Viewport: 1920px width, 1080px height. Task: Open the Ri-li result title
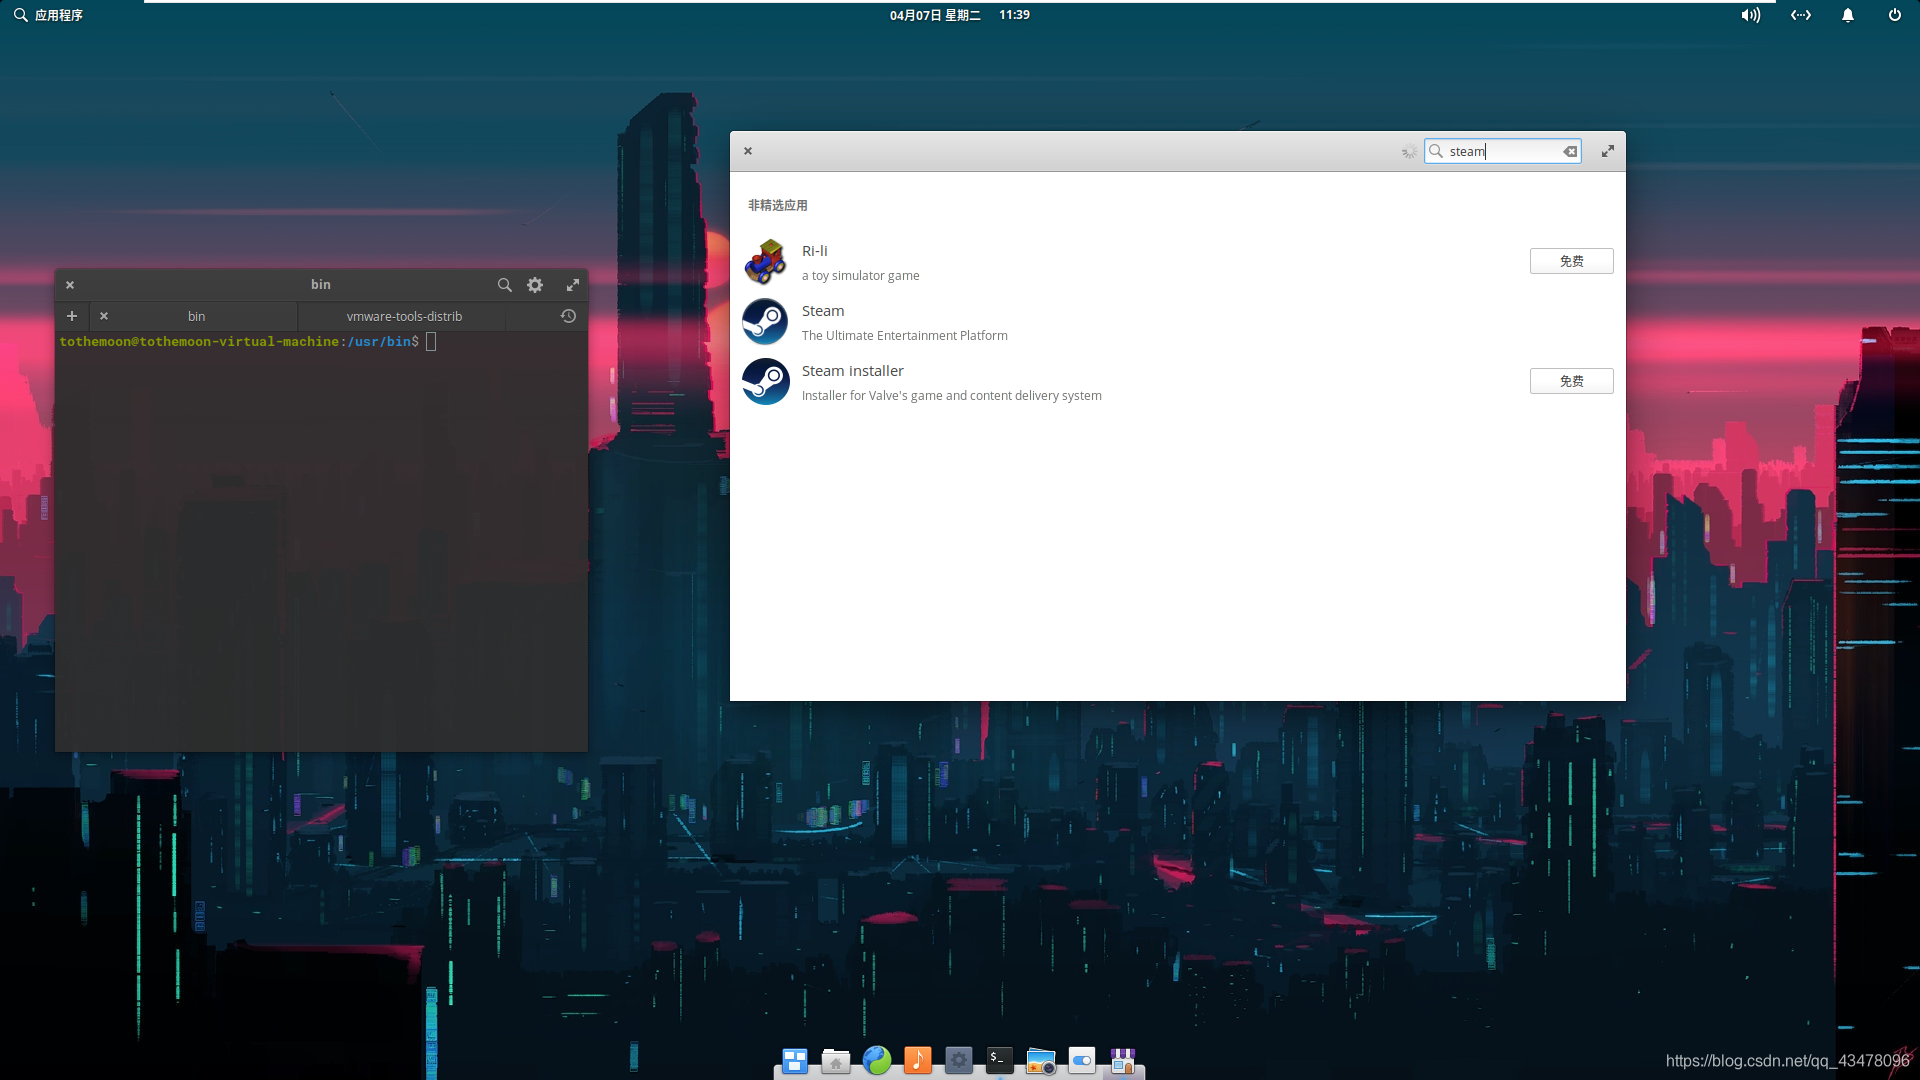(x=814, y=251)
